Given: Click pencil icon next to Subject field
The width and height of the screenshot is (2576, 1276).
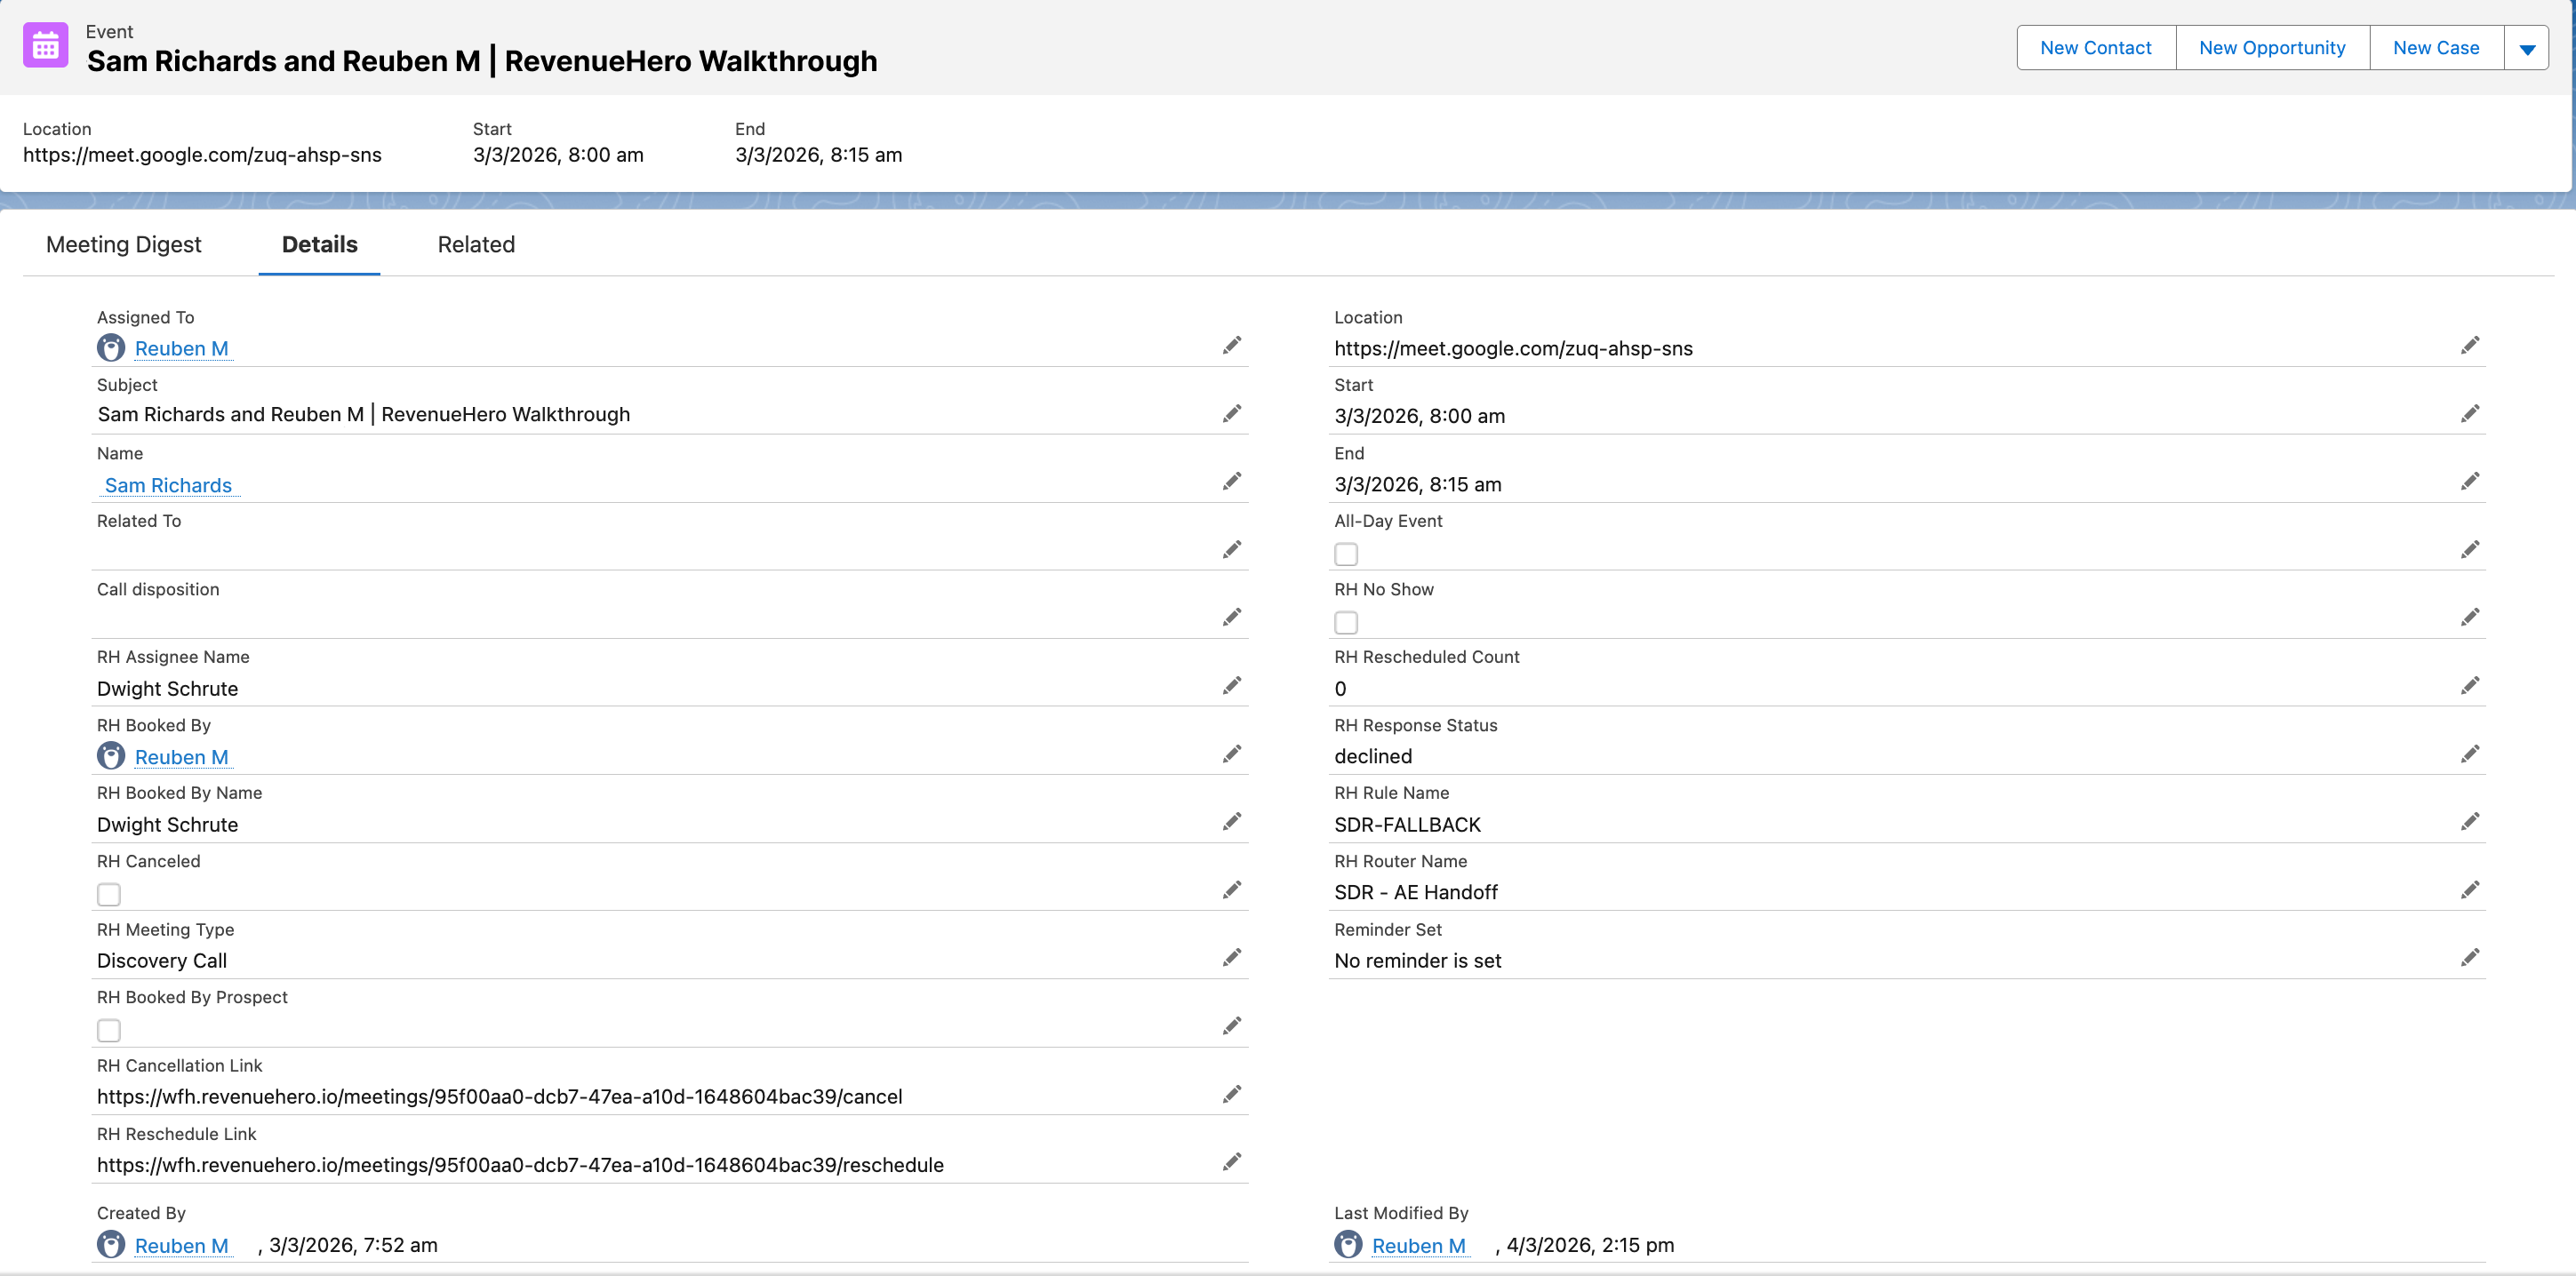Looking at the screenshot, I should 1231,414.
